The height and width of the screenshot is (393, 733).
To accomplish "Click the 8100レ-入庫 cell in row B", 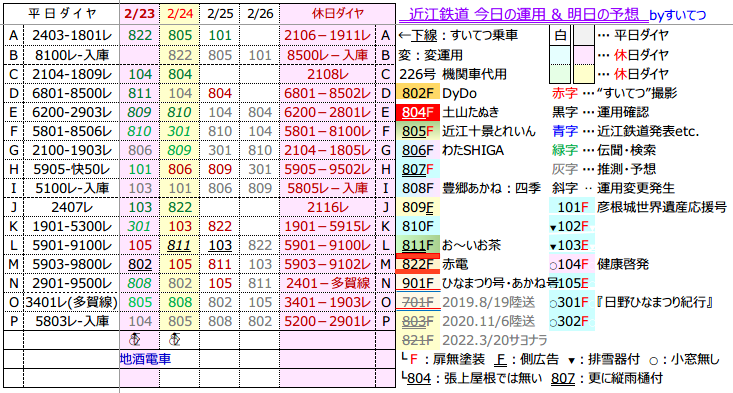I will click(72, 55).
